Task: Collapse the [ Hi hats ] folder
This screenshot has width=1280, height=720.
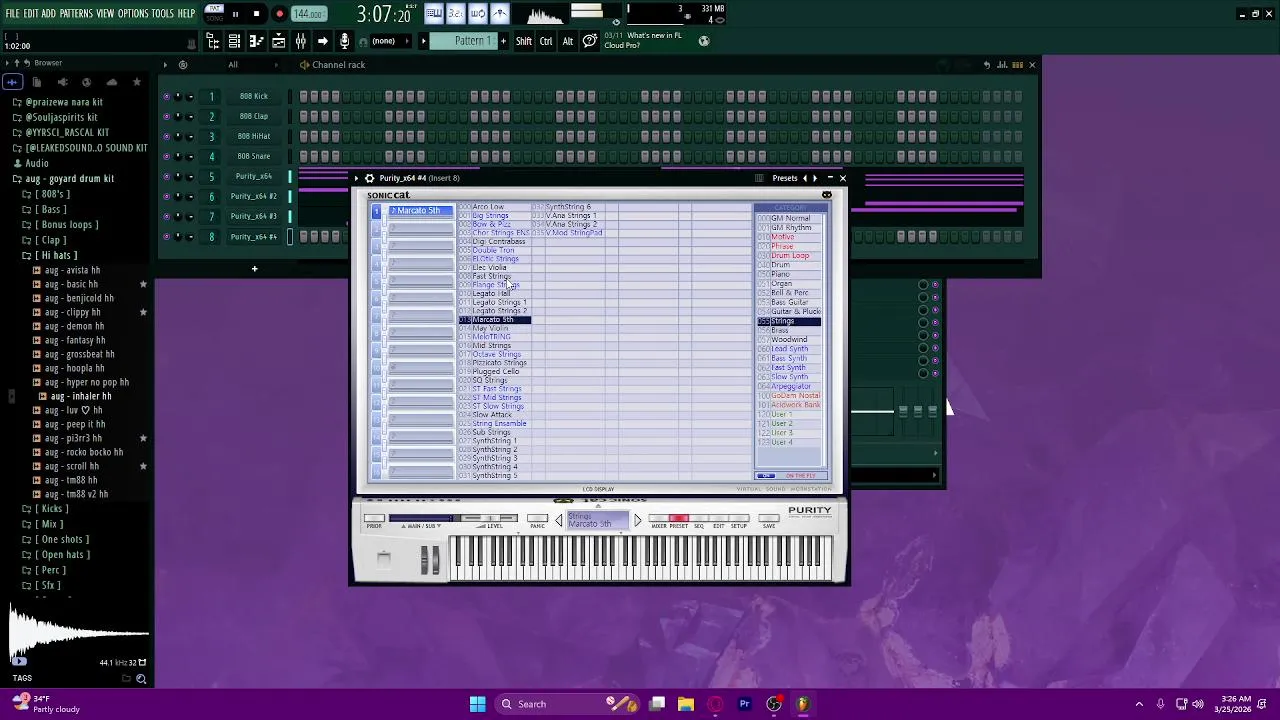Action: (56, 255)
